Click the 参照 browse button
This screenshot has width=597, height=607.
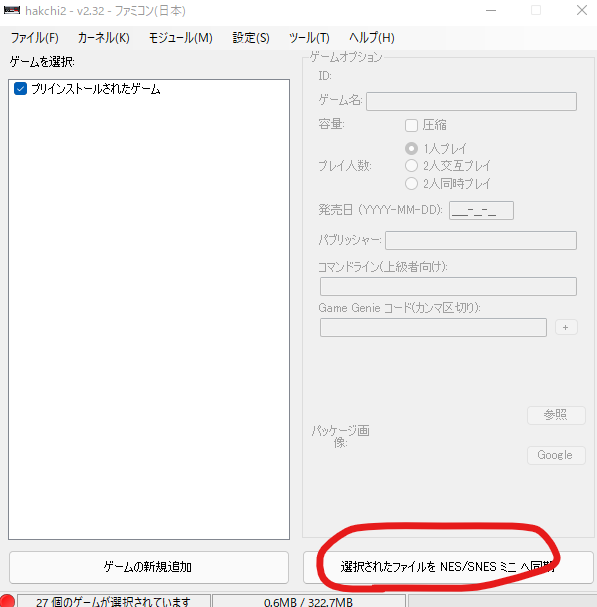556,415
